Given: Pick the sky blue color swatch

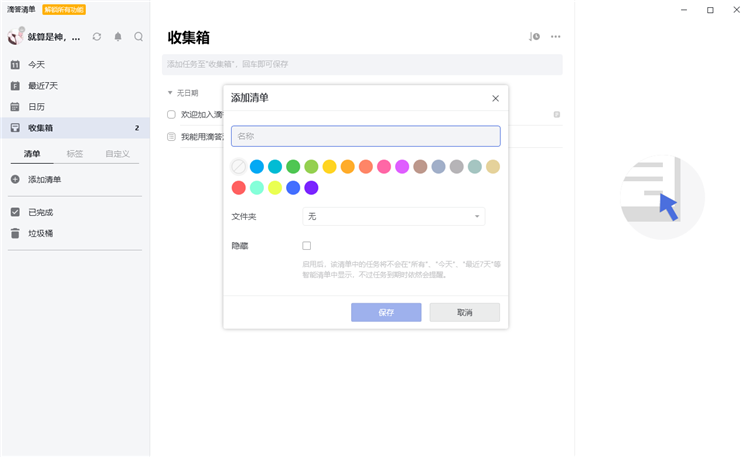Looking at the screenshot, I should pyautogui.click(x=257, y=167).
